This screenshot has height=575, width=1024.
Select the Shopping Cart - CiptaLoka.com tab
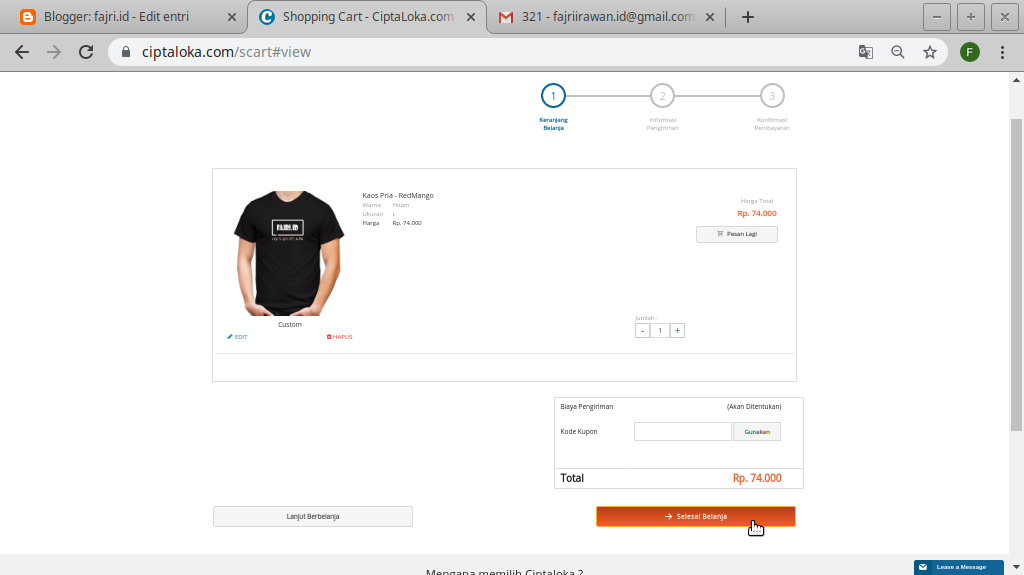[367, 17]
